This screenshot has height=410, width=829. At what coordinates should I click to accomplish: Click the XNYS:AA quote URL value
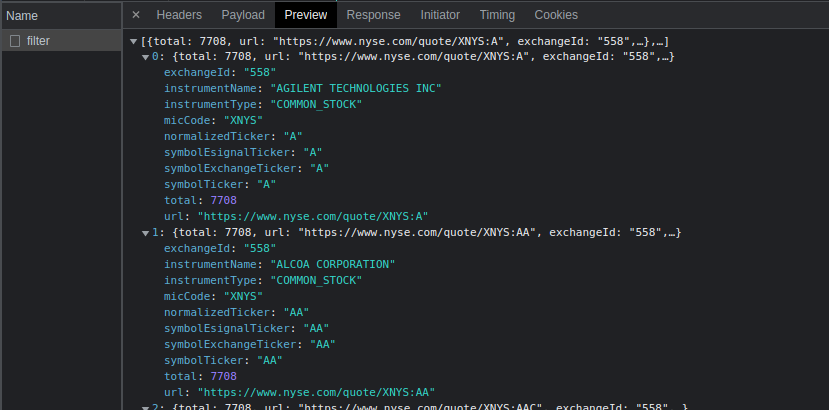pyautogui.click(x=316, y=391)
